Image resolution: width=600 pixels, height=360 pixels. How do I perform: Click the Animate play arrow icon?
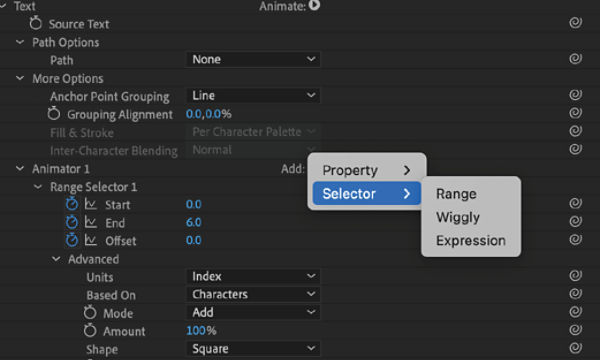pyautogui.click(x=314, y=5)
